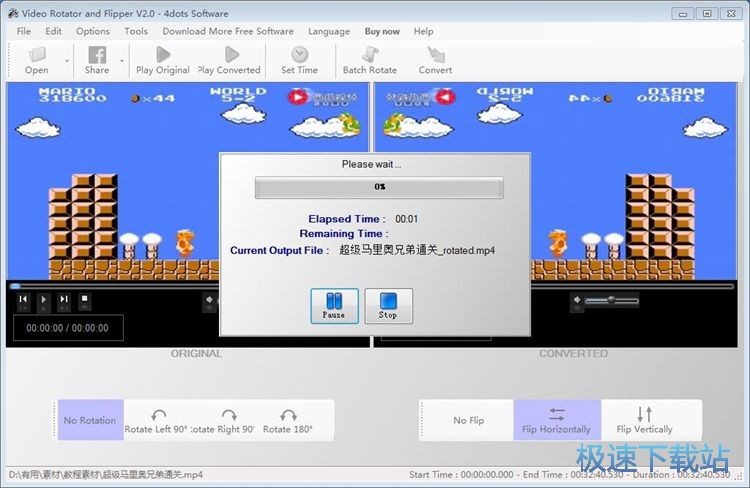Click the Elapsed Time 00:01 value
The width and height of the screenshot is (750, 488).
pyautogui.click(x=407, y=219)
